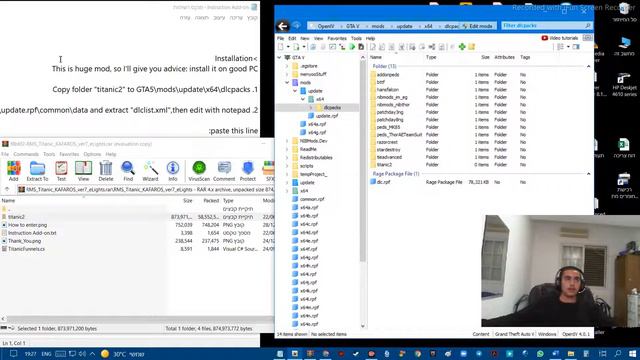Click Windows Start button on taskbar
Viewport: 640px width, 360px height.
(x=633, y=353)
